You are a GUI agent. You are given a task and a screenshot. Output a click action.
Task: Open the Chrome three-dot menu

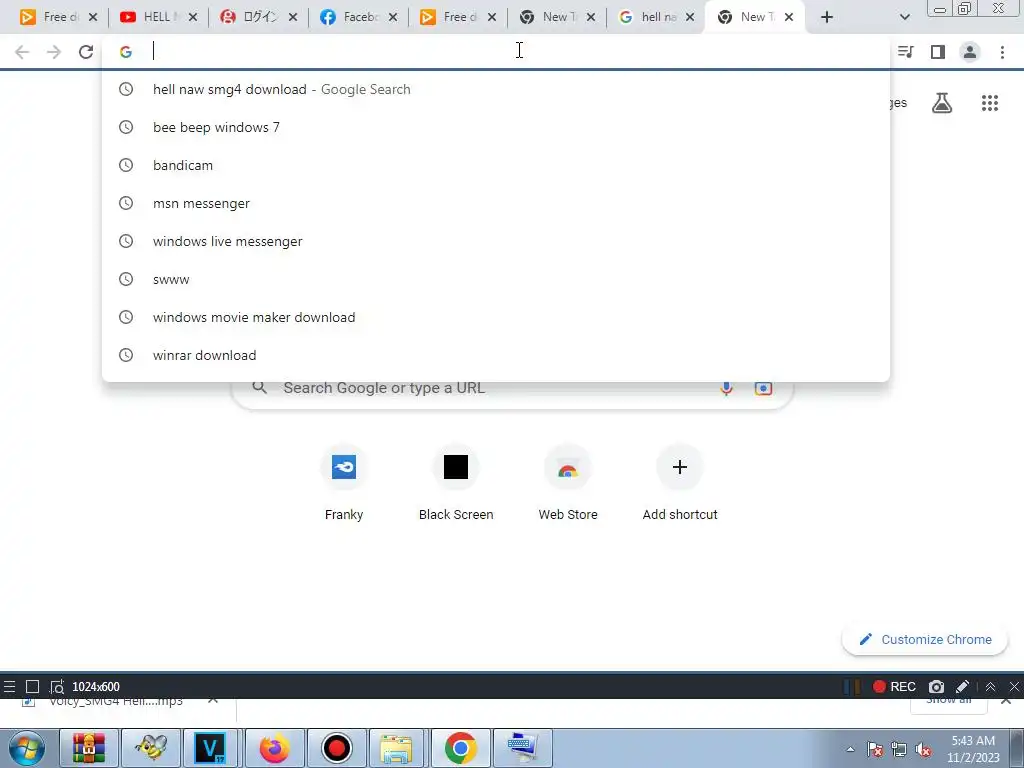[x=1002, y=52]
